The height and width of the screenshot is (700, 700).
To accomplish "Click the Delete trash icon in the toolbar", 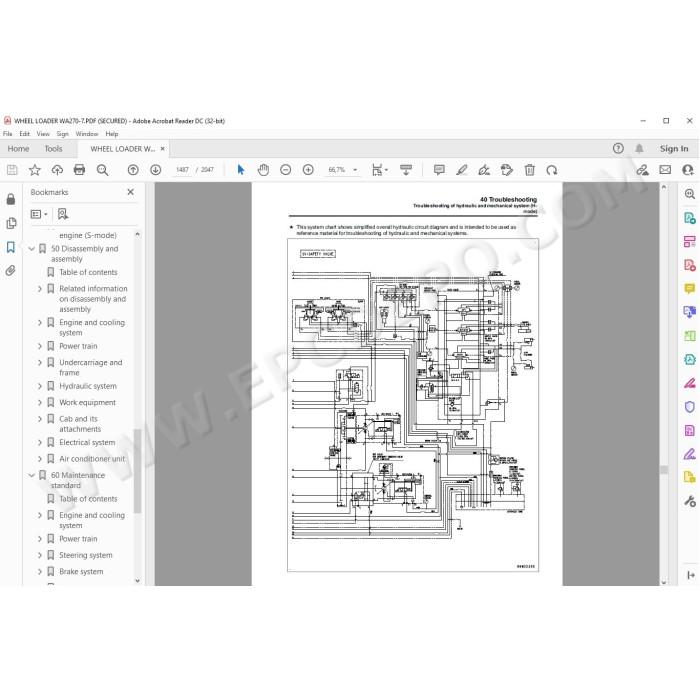I will pyautogui.click(x=529, y=170).
